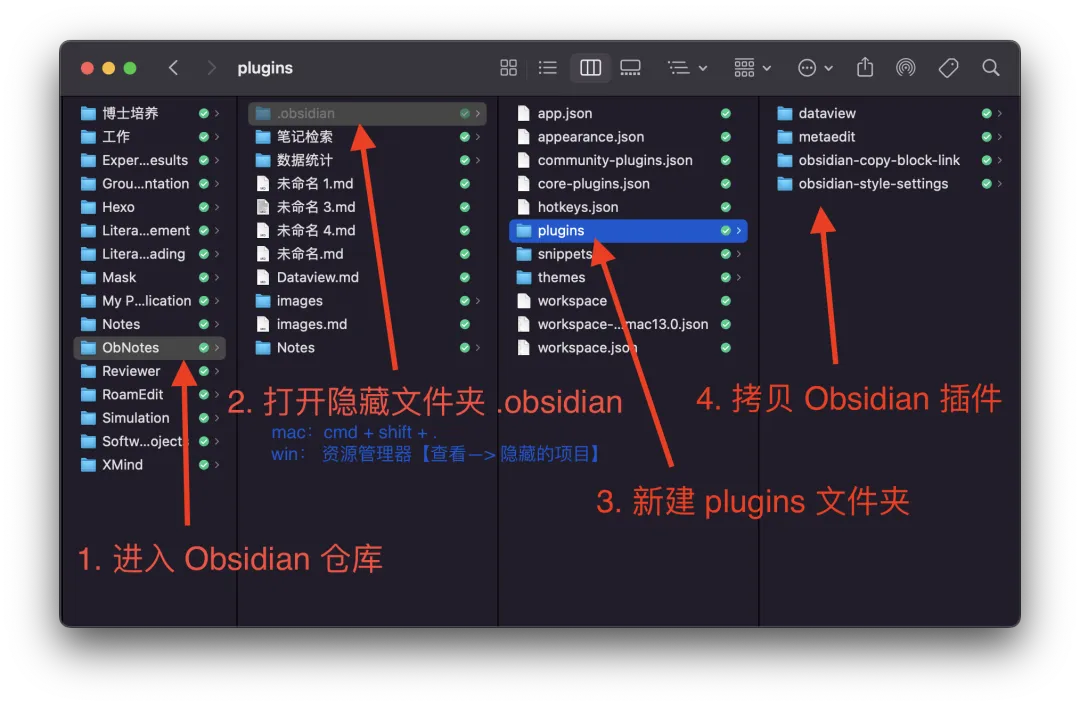Click the Share icon in toolbar
Image resolution: width=1080 pixels, height=706 pixels.
pos(865,68)
